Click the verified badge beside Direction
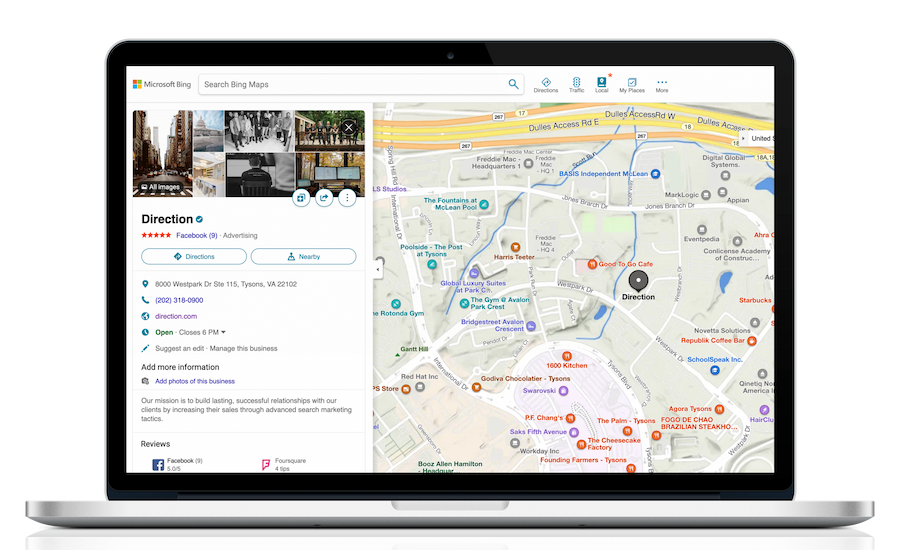The height and width of the screenshot is (550, 900). 200,219
